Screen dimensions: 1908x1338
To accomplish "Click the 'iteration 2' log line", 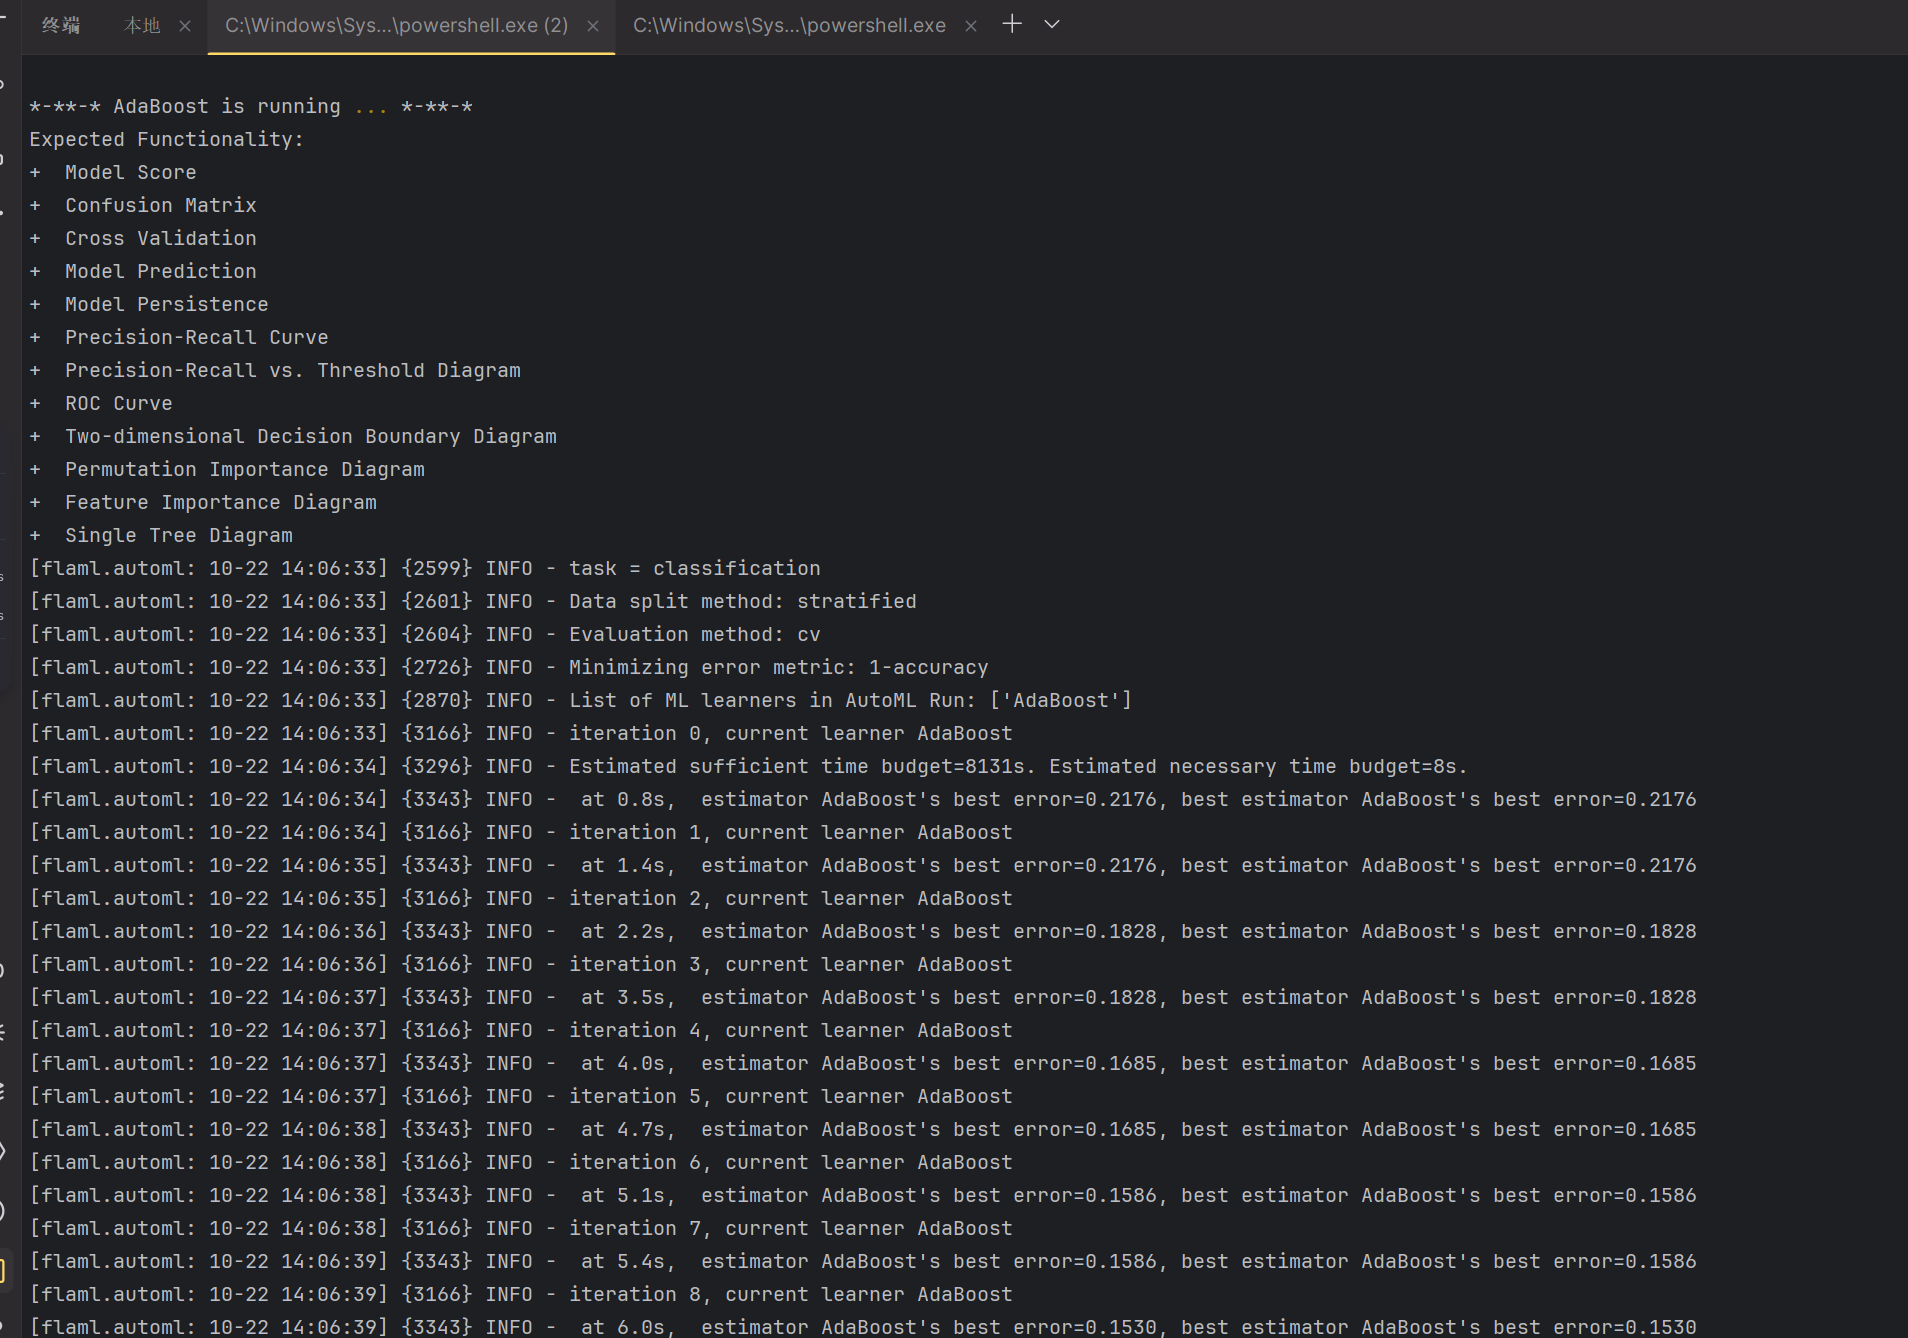I will [521, 898].
